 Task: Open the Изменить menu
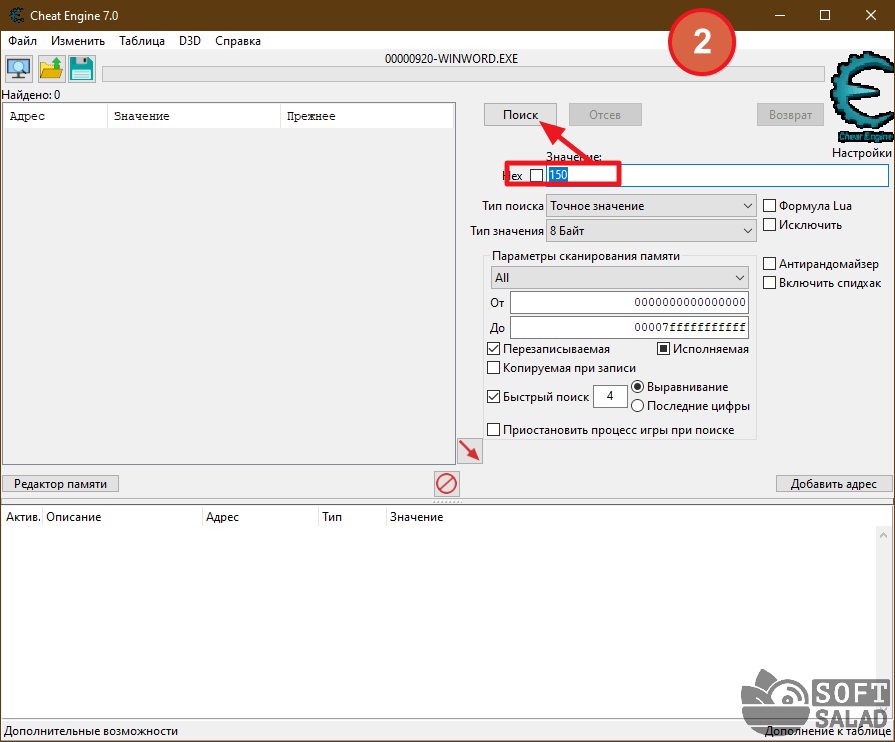(x=78, y=41)
